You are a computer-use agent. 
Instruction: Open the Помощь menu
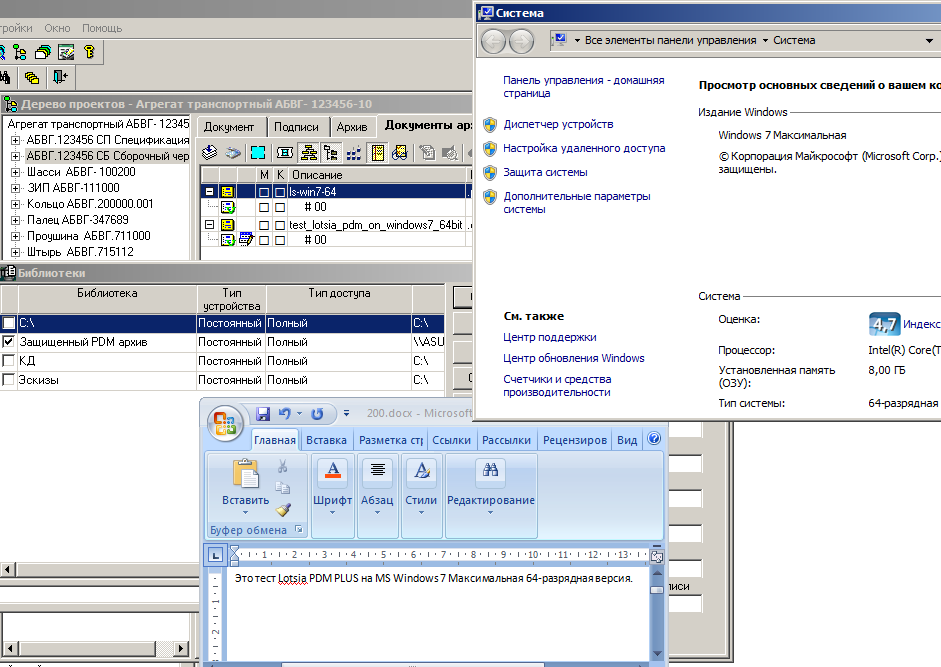[102, 28]
